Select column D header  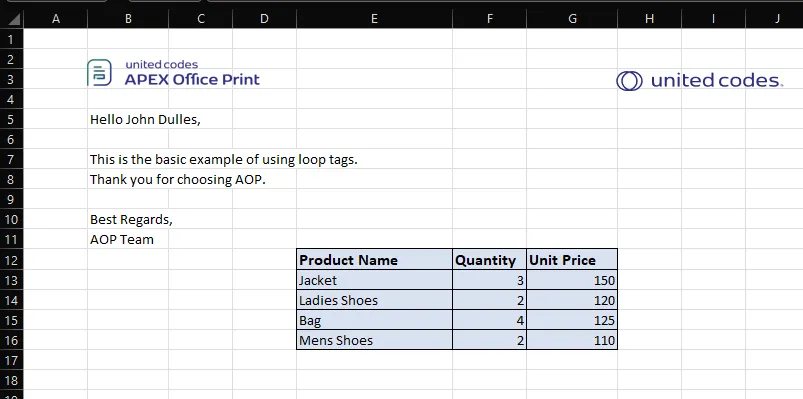coord(264,19)
